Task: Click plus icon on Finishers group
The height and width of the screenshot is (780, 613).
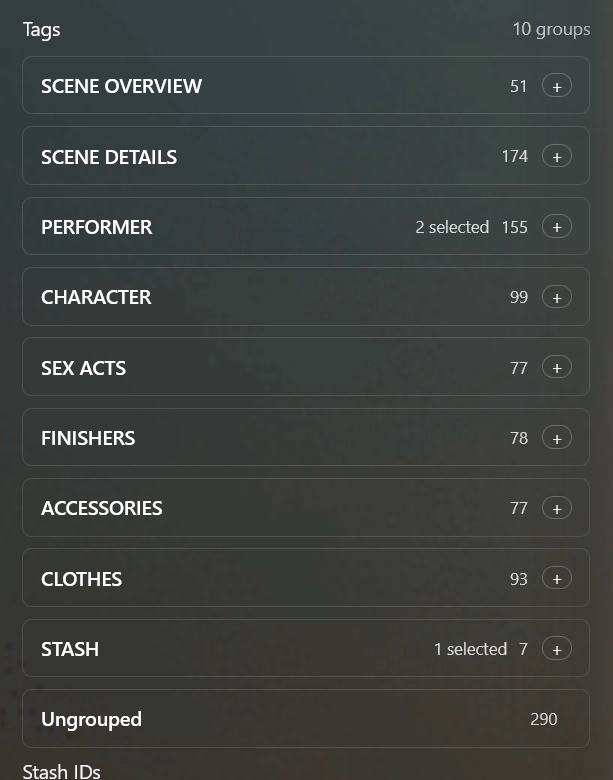Action: click(x=557, y=438)
